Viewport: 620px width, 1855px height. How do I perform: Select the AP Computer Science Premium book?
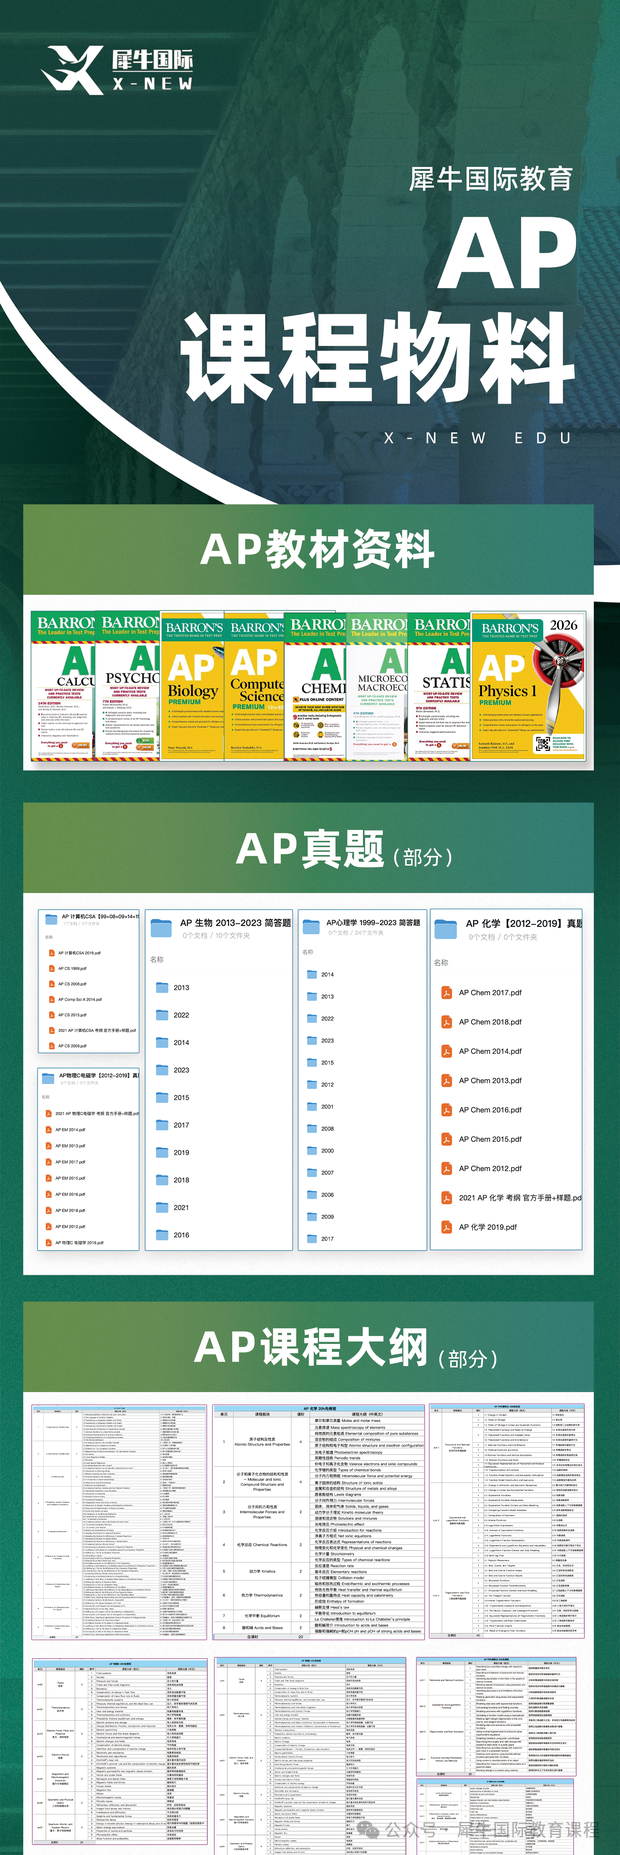click(x=255, y=687)
